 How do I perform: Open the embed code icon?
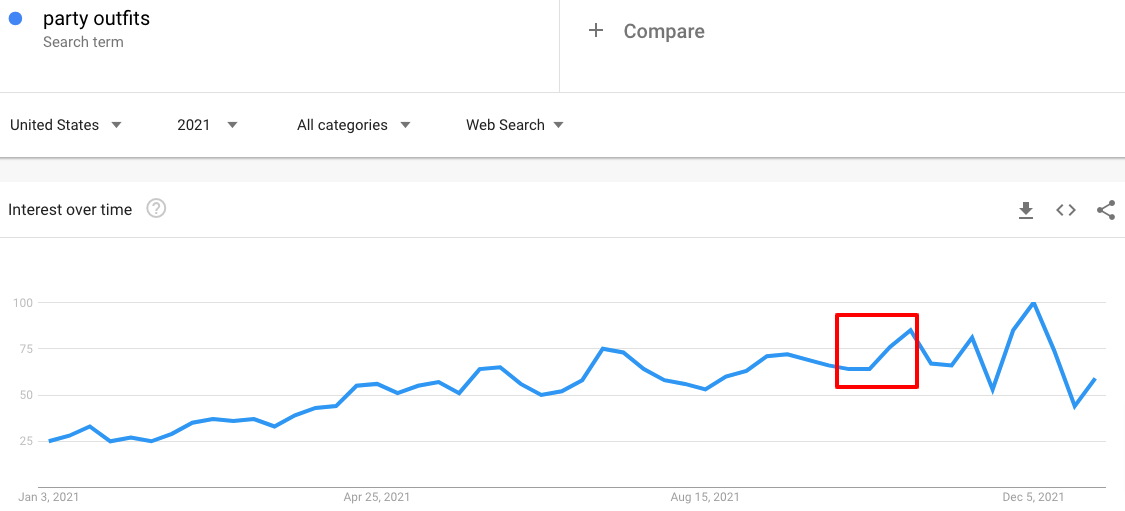pos(1065,210)
